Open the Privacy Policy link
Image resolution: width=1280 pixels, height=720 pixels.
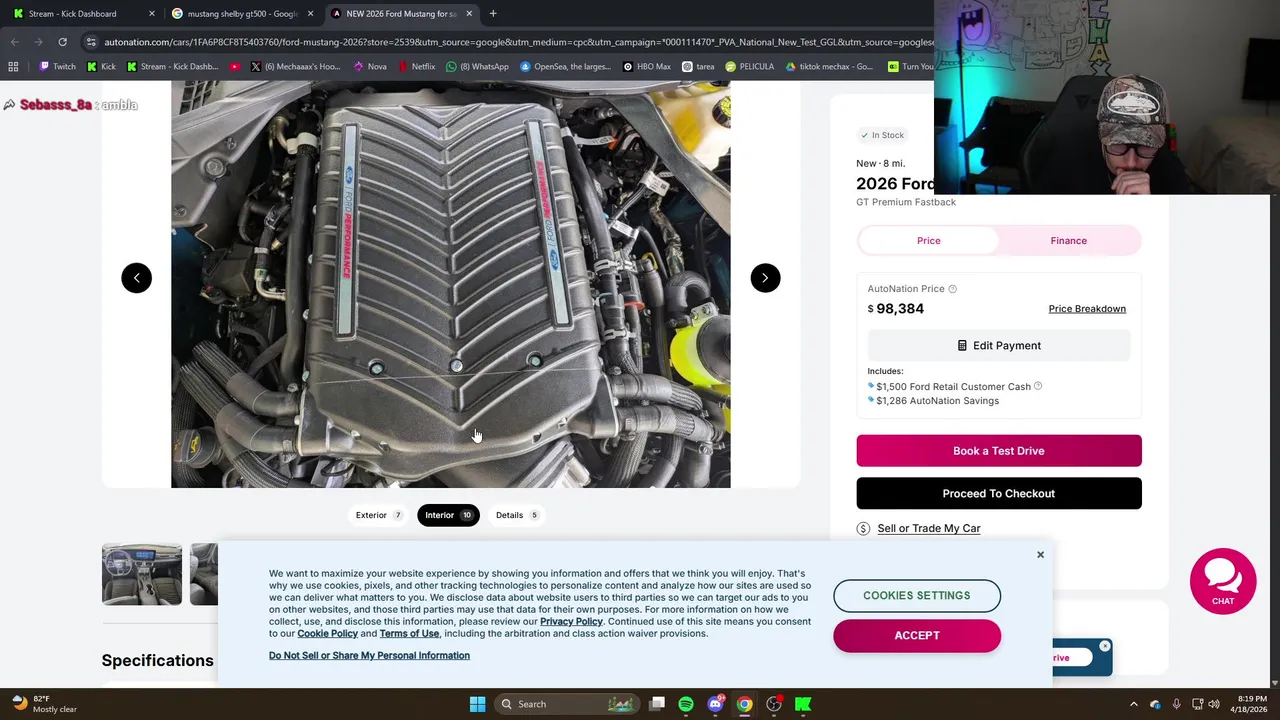coord(571,622)
